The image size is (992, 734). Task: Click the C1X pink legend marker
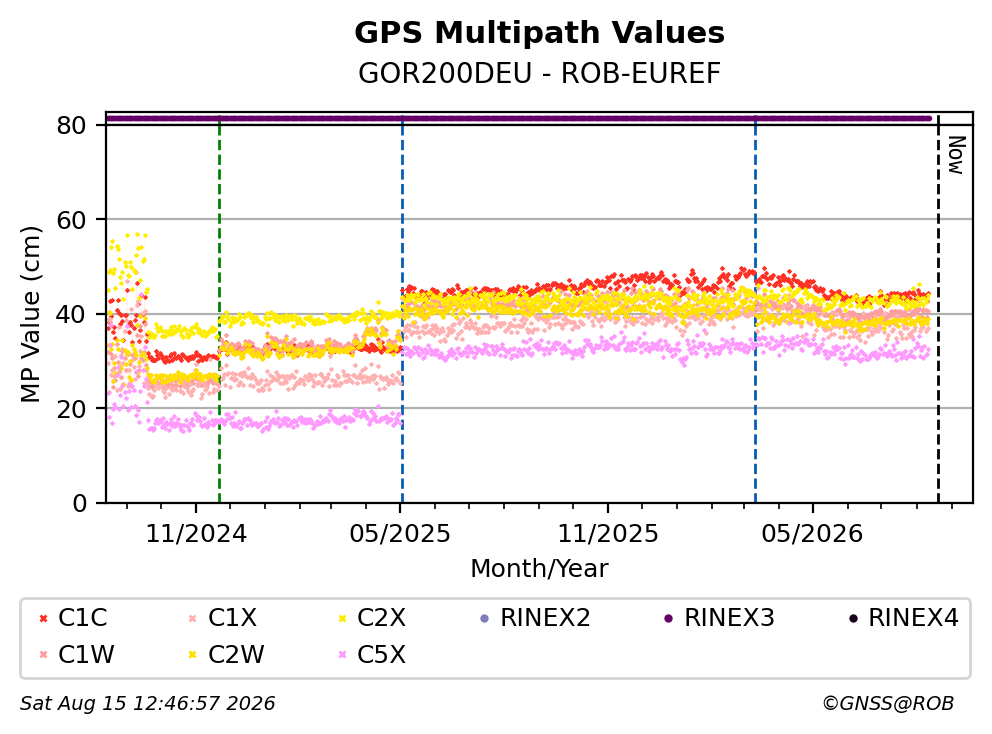click(193, 618)
